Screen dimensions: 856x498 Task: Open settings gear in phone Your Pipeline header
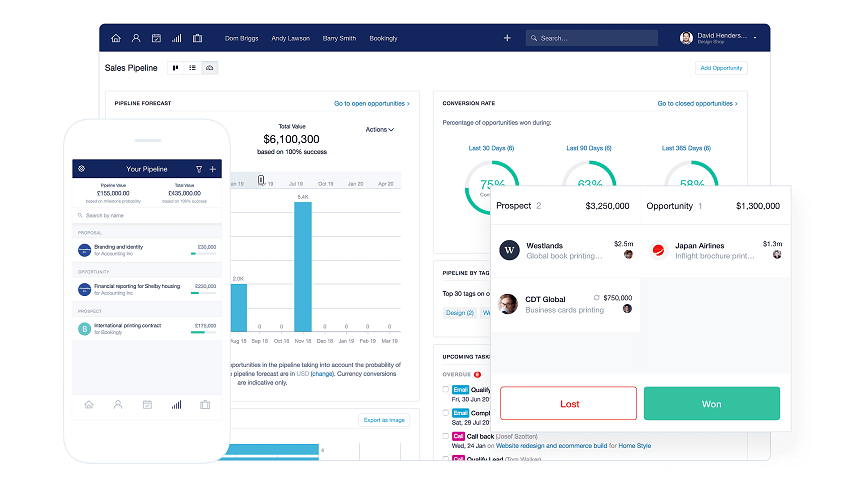coord(81,169)
